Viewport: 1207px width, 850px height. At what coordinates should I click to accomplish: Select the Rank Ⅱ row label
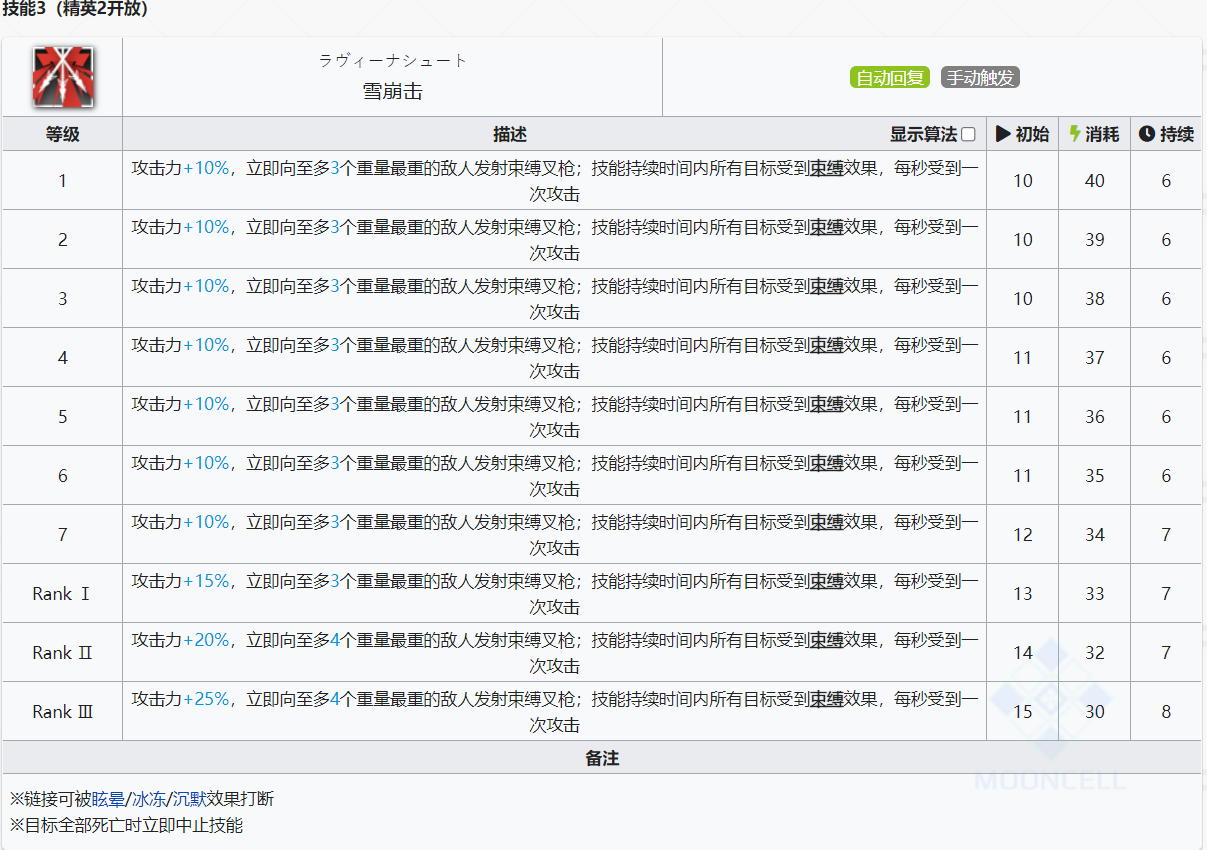[x=62, y=653]
